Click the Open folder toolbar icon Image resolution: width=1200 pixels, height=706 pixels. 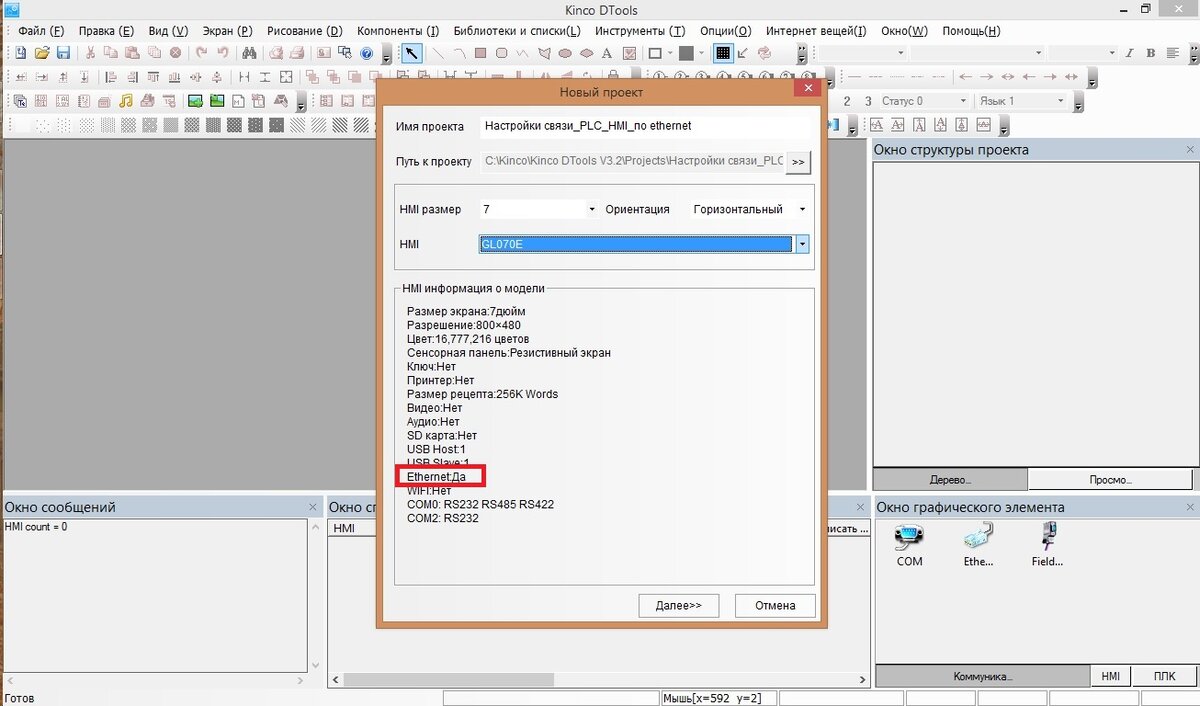(42, 53)
